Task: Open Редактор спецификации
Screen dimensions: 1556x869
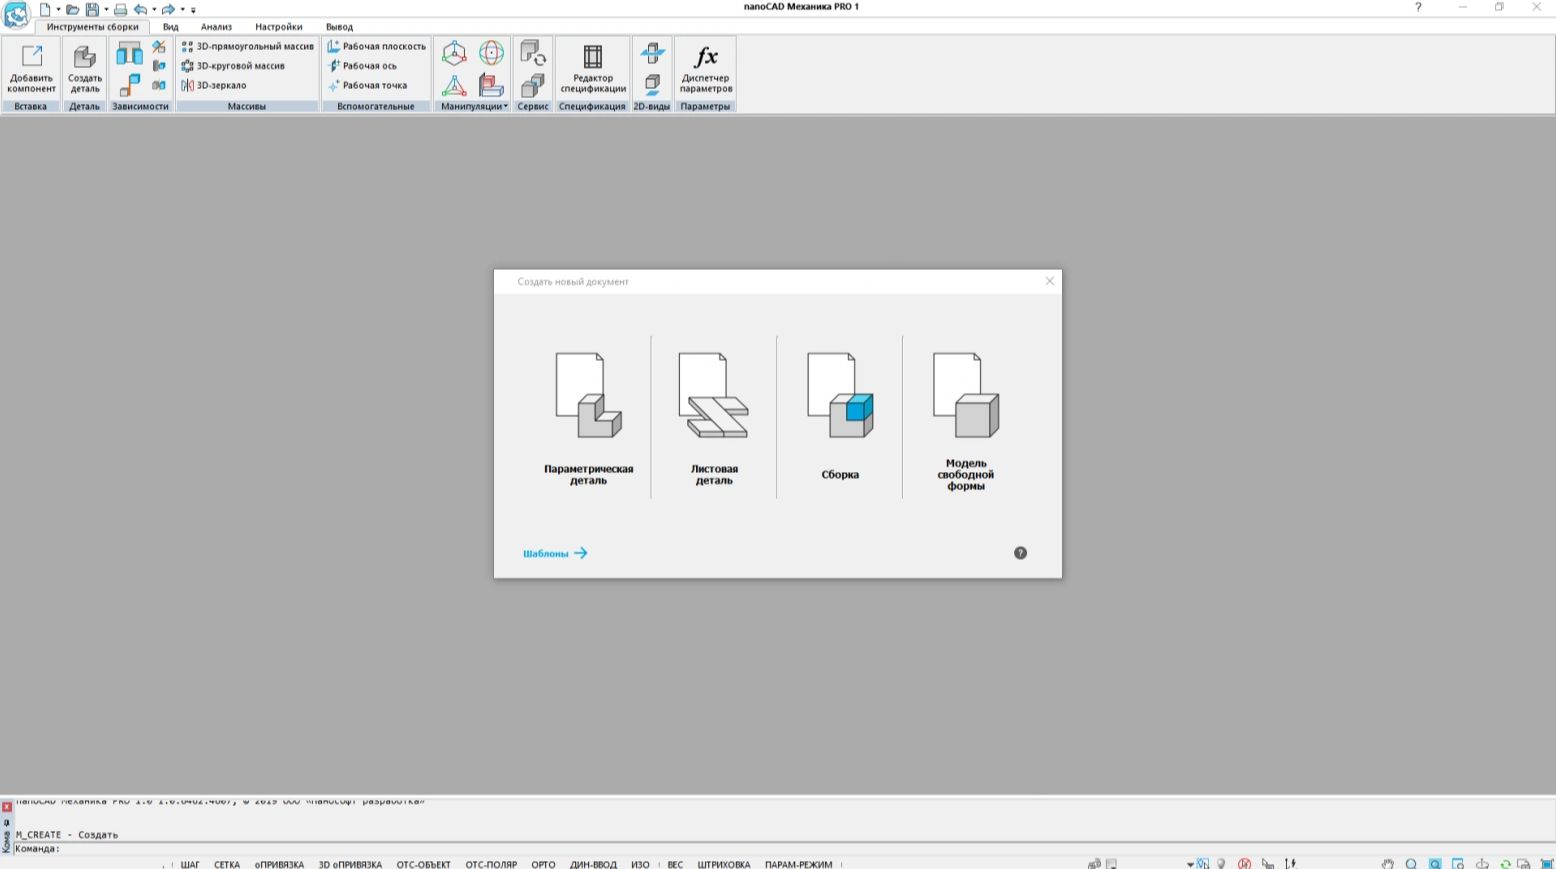Action: (593, 69)
